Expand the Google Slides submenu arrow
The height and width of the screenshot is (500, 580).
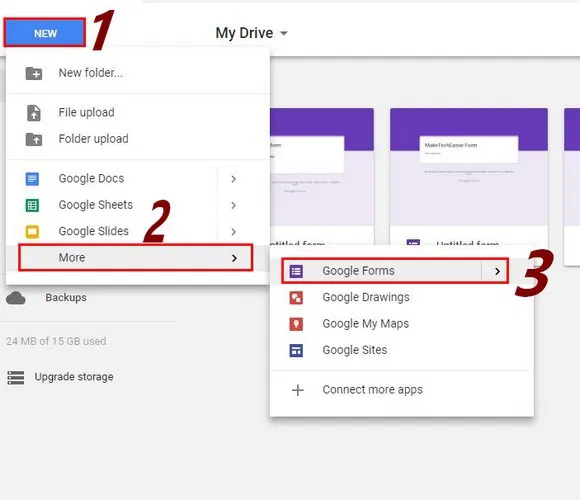point(233,232)
